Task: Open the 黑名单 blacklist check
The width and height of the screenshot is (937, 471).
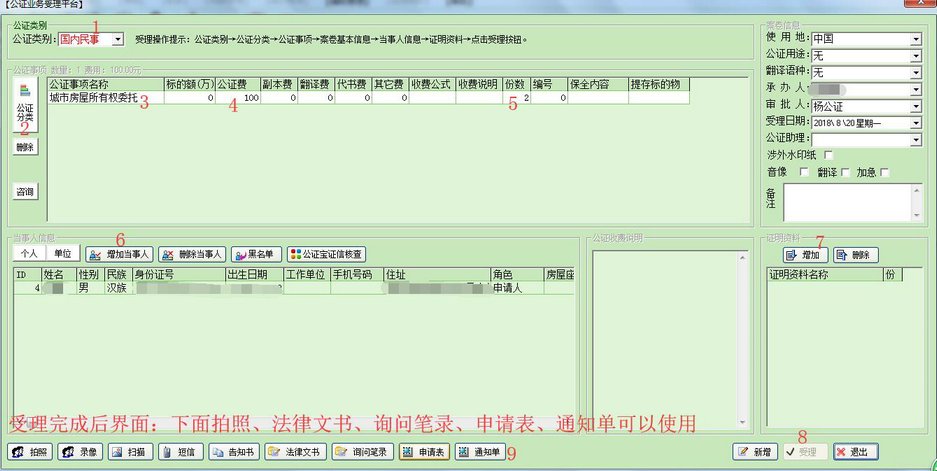Action: (x=257, y=254)
